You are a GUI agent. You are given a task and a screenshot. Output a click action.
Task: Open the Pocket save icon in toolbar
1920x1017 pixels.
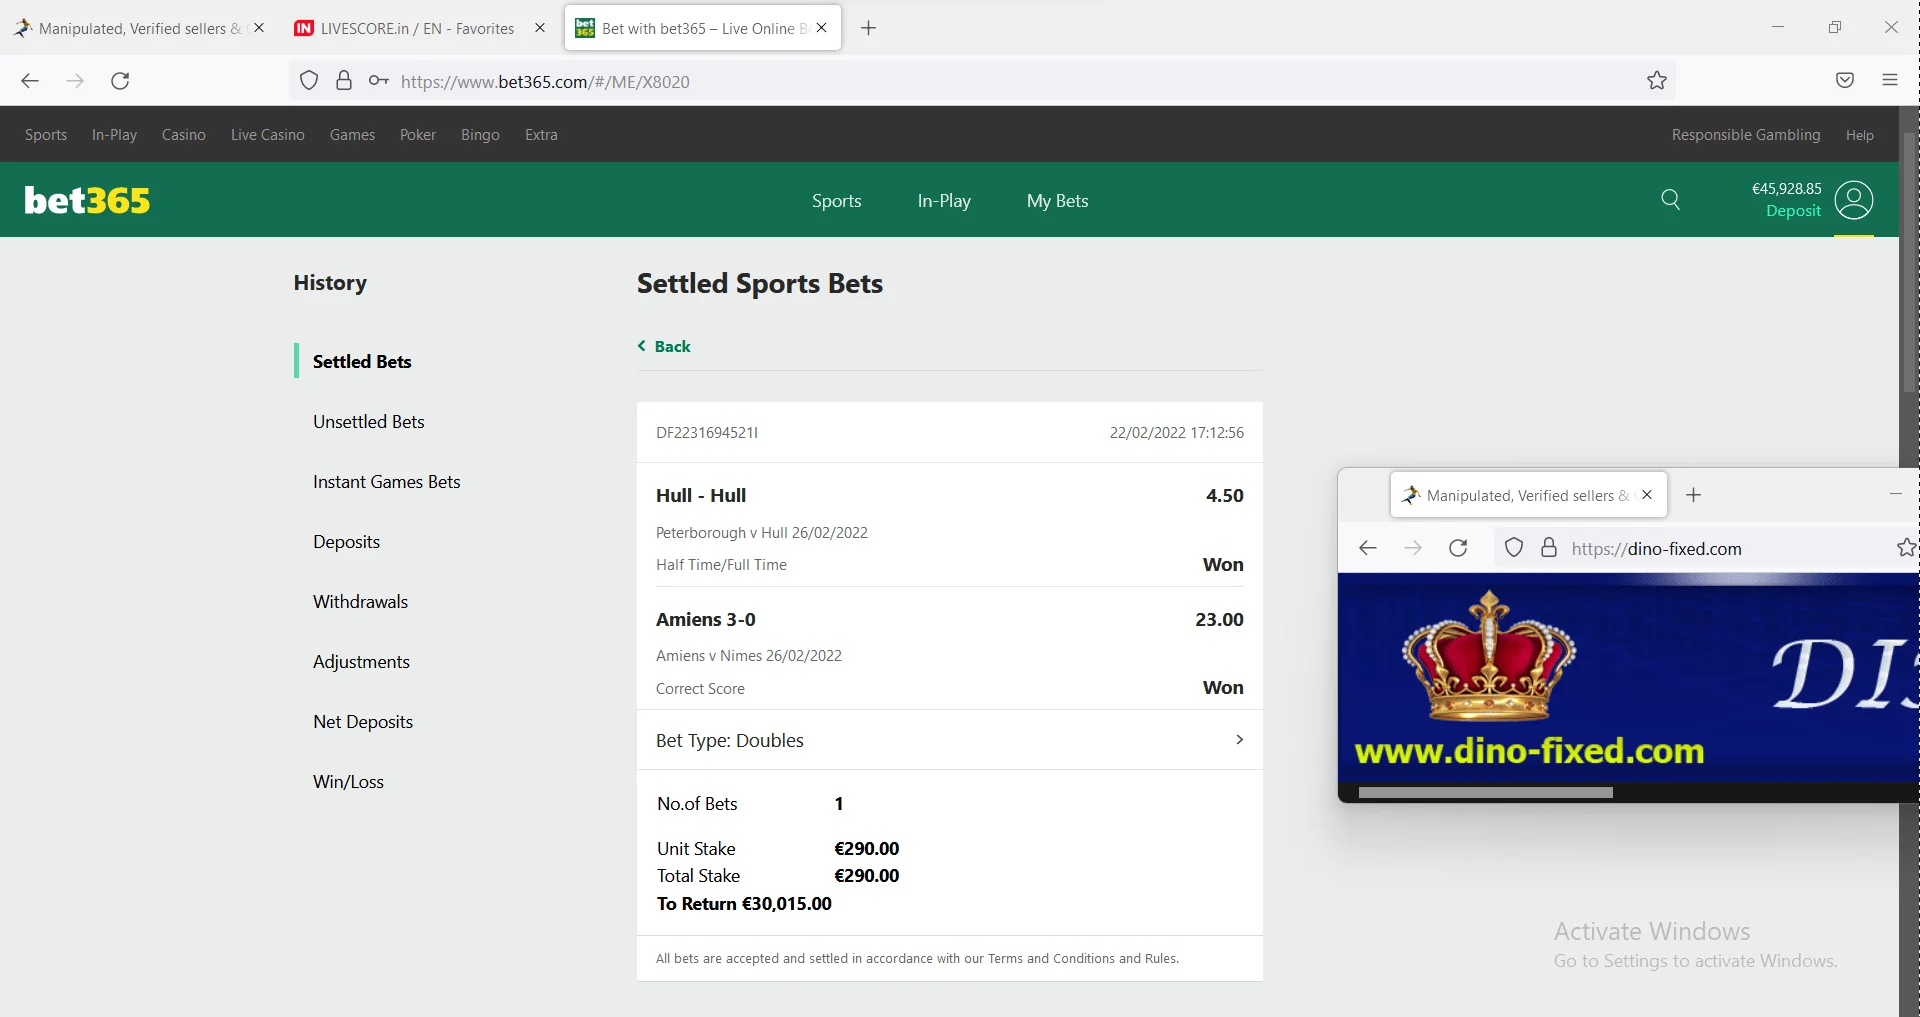tap(1845, 81)
